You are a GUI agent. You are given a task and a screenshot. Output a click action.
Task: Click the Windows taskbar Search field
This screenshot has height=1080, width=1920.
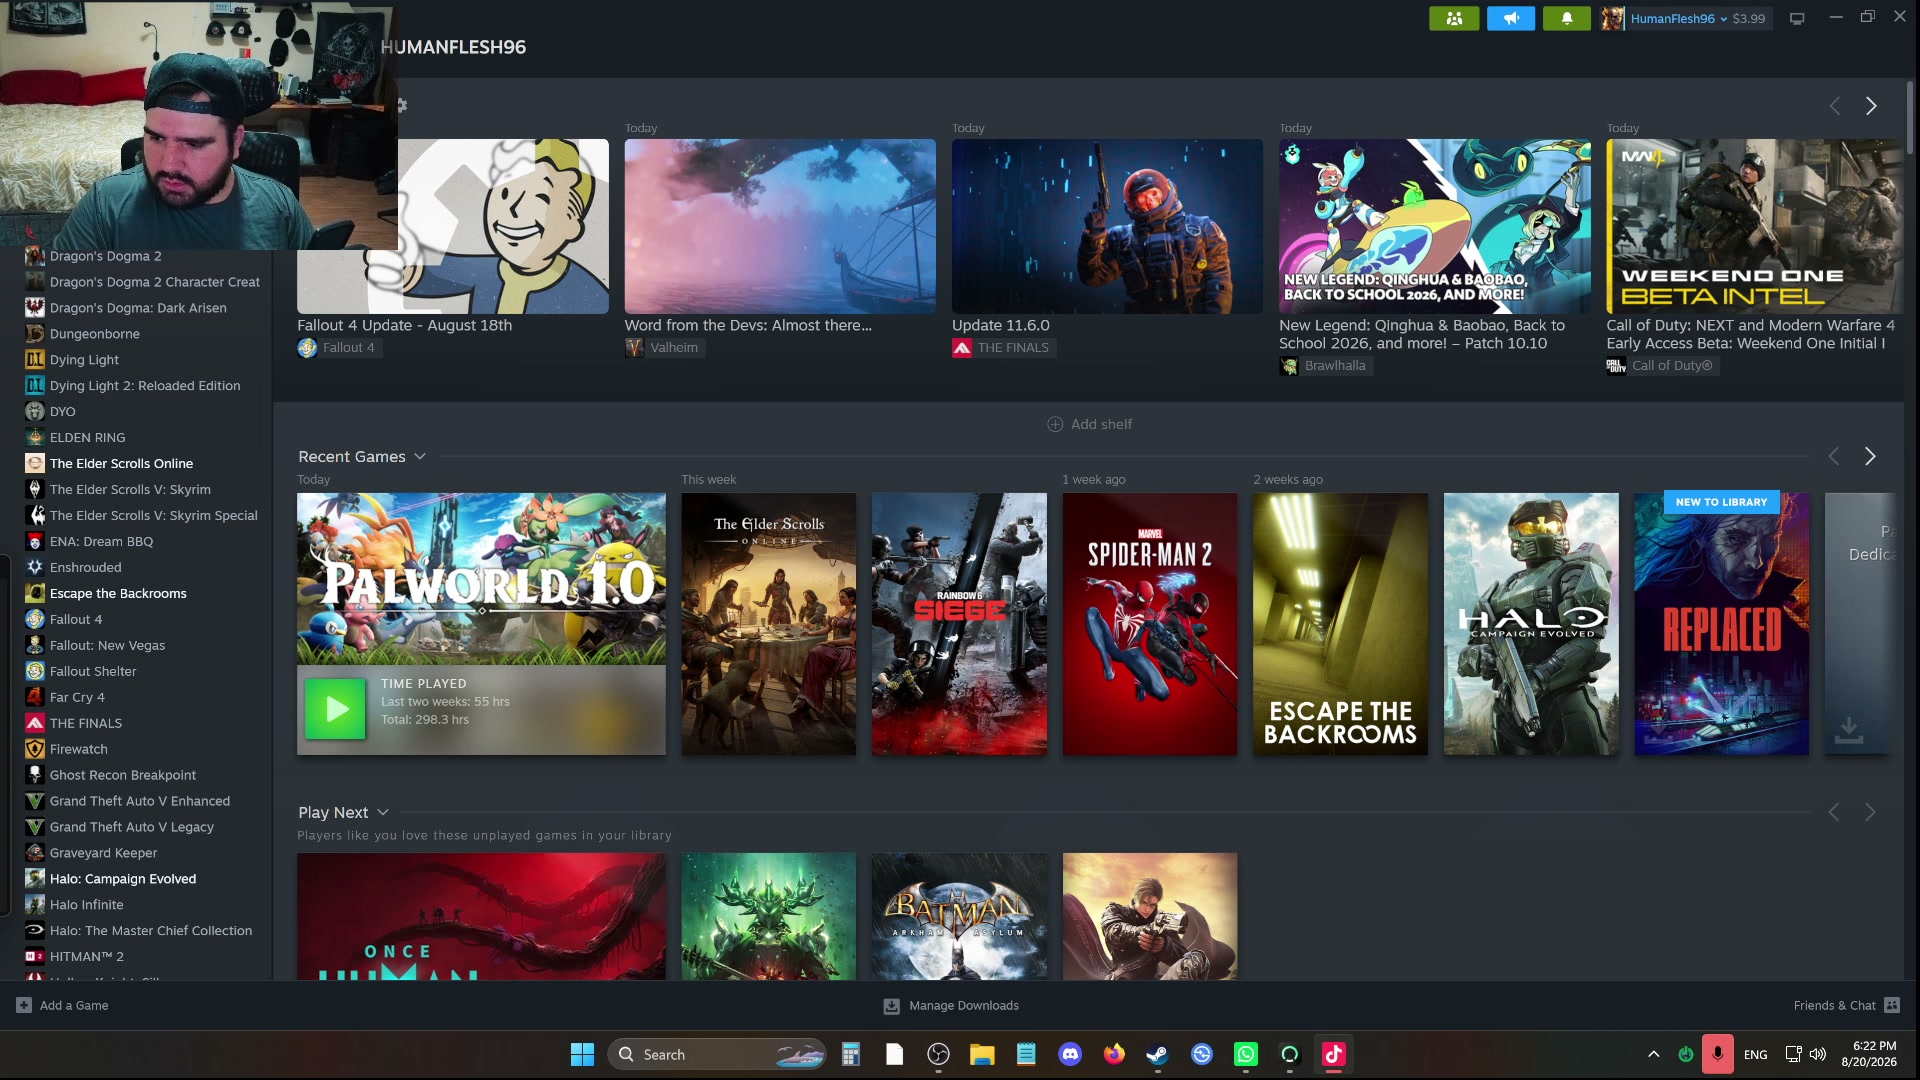coord(717,1054)
